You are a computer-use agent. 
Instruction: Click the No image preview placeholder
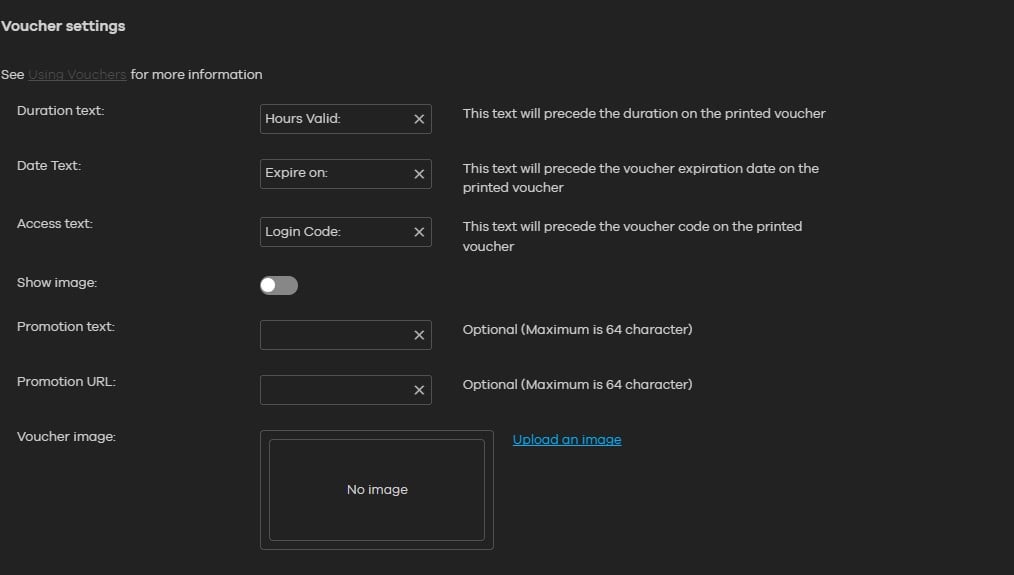coord(377,490)
